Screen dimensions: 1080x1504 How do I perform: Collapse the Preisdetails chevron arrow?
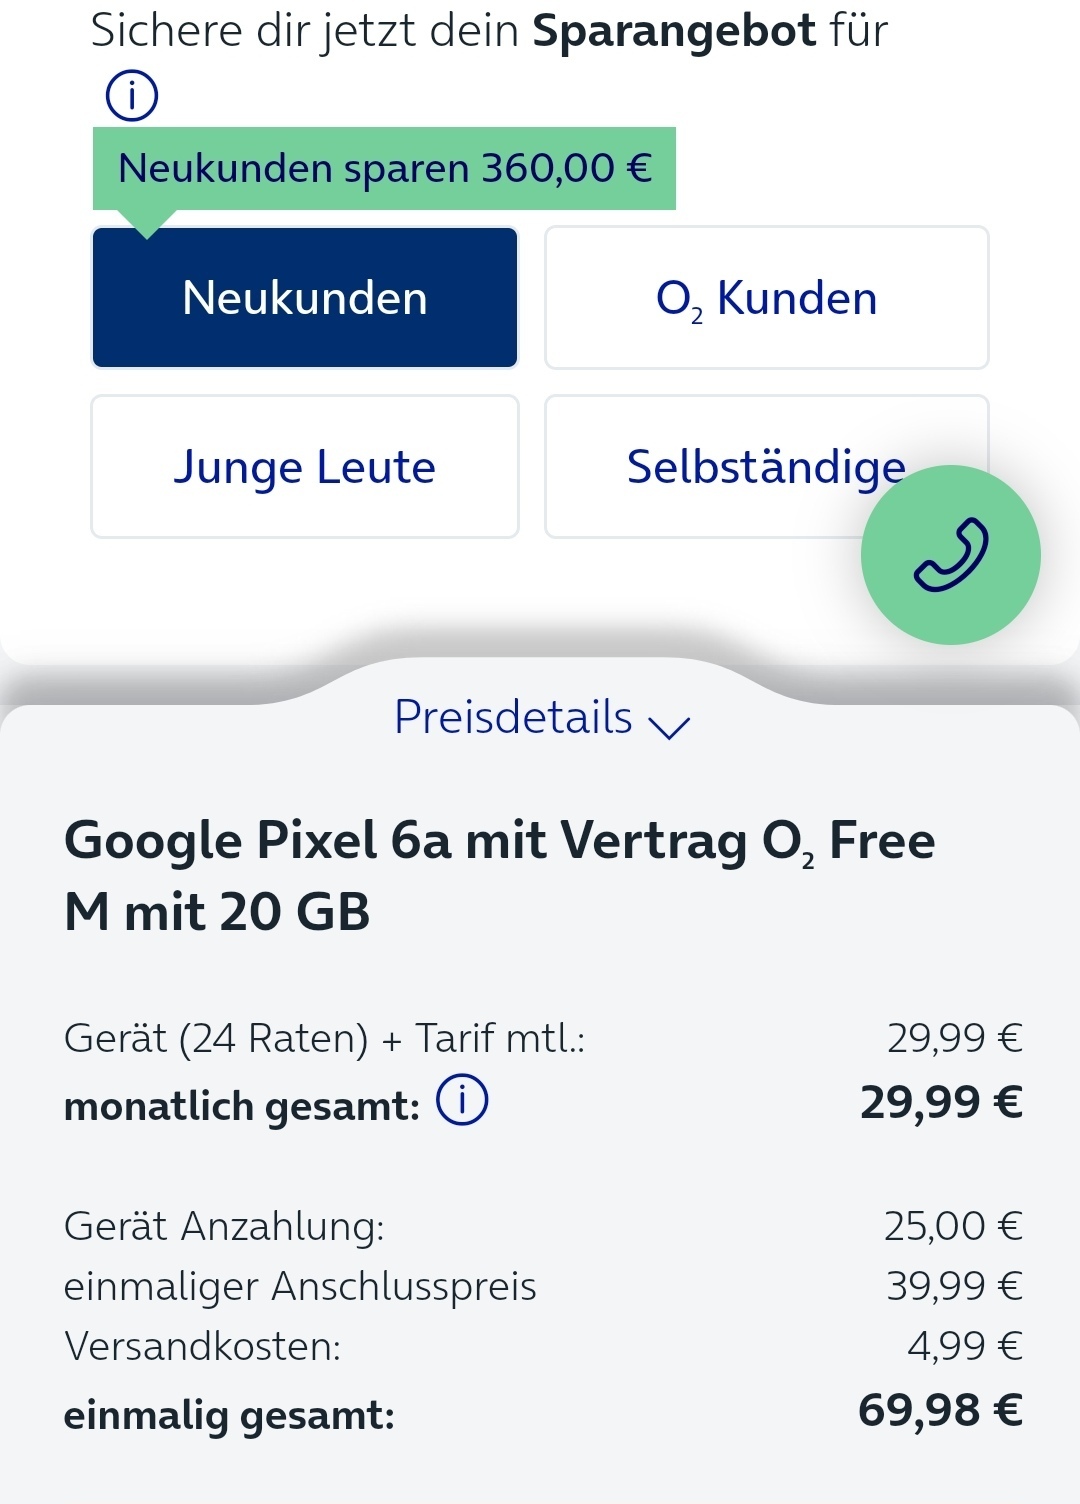click(x=669, y=726)
